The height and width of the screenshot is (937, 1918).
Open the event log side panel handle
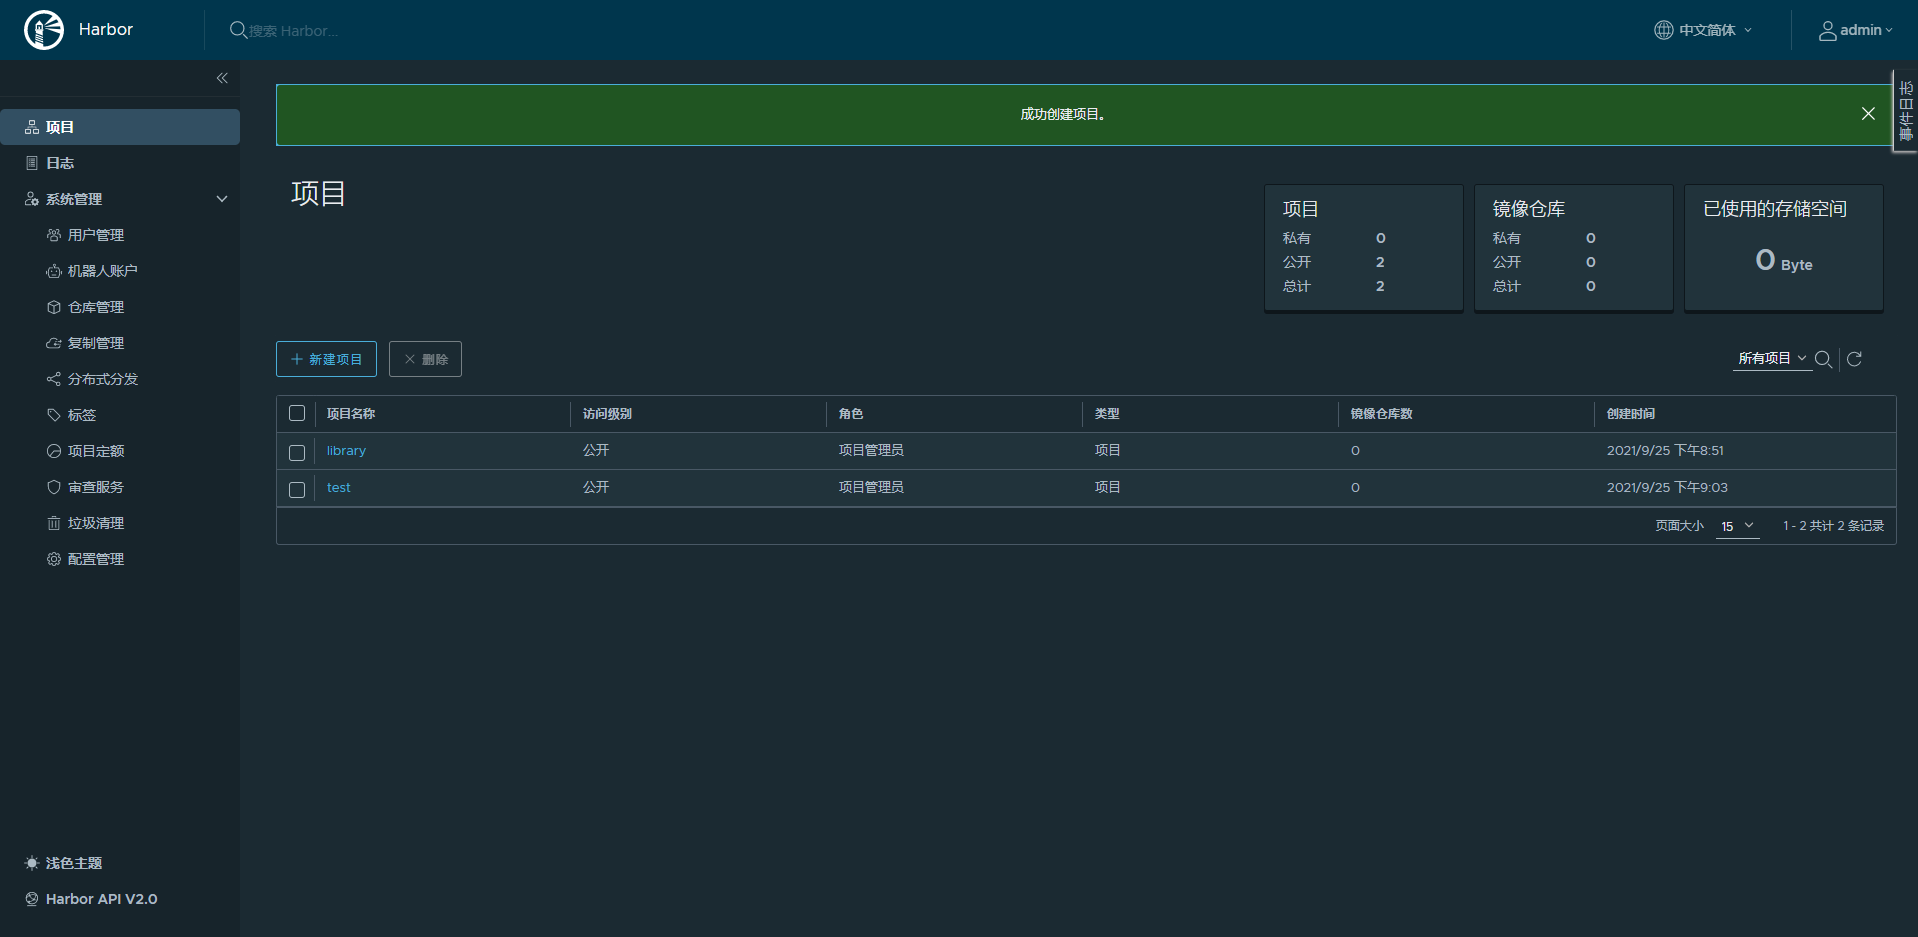click(x=1905, y=111)
